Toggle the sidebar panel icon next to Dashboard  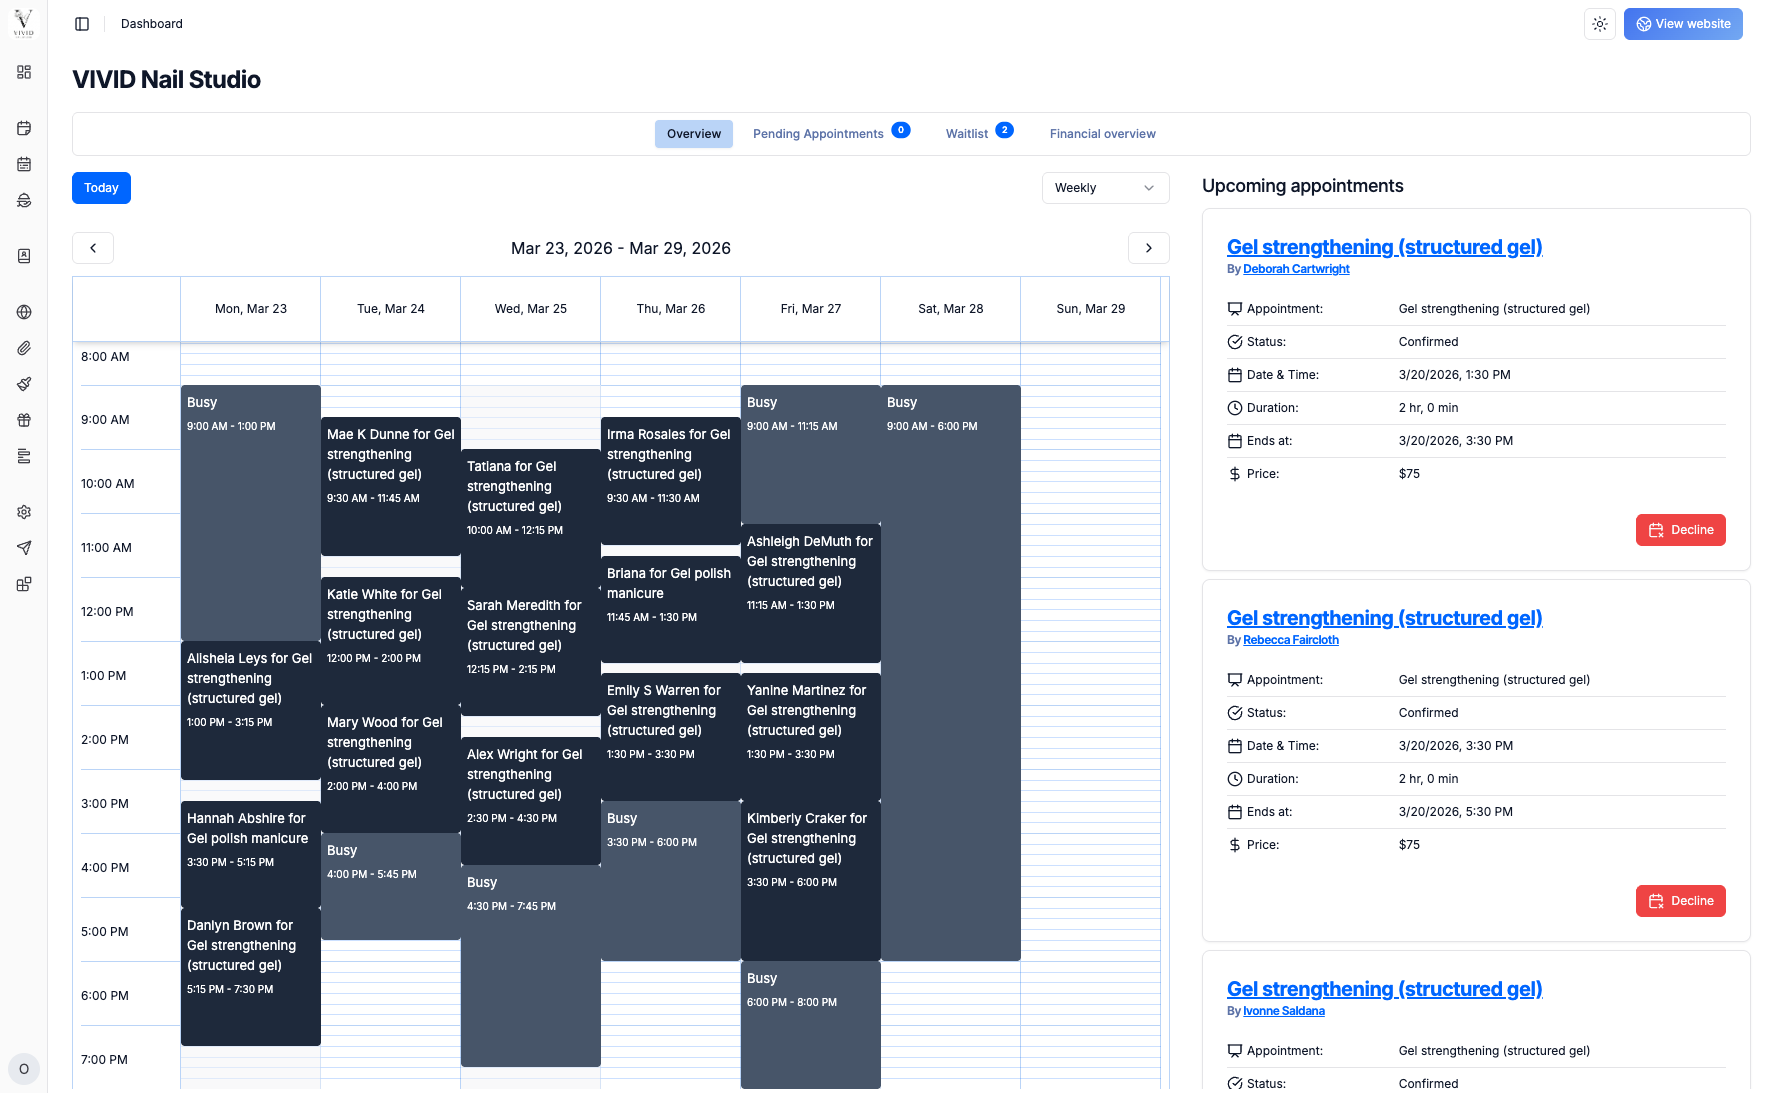coord(82,24)
